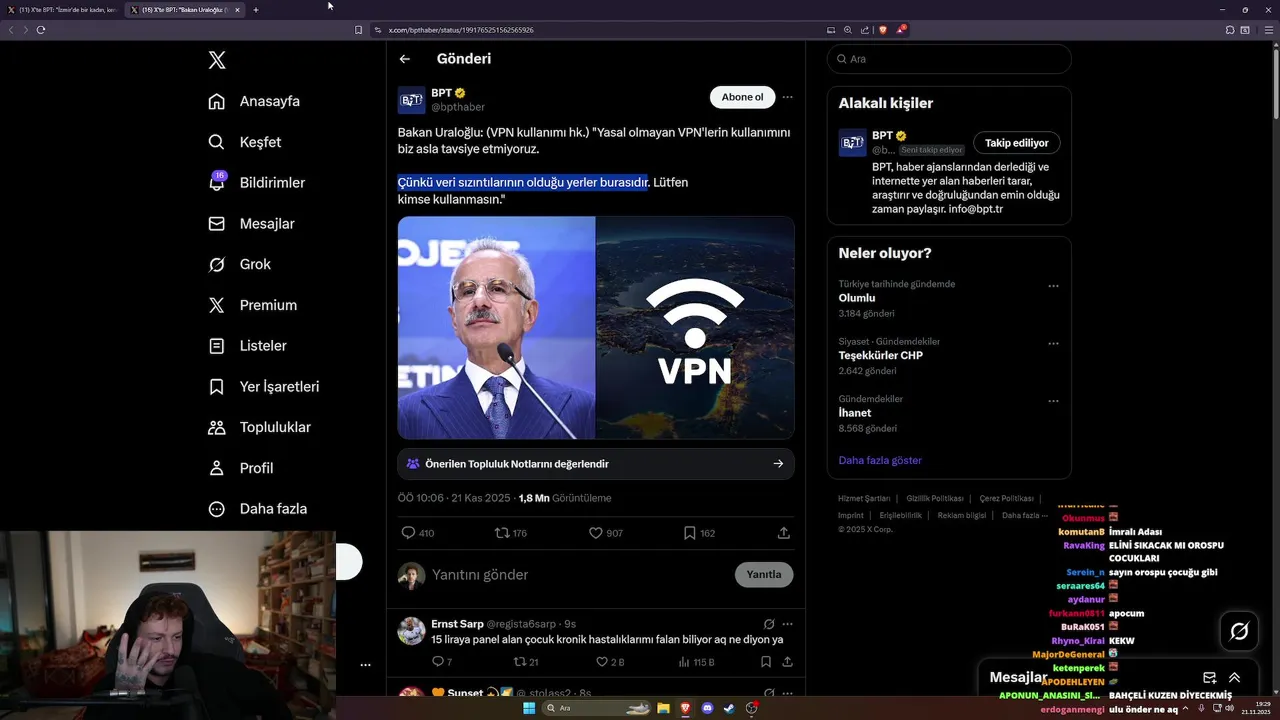Compose new message in Mesajlar drawer
1280x720 pixels.
pos(1209,677)
